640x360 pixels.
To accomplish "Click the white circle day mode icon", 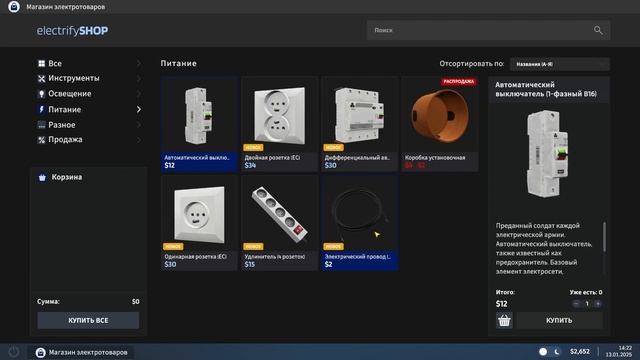I will pos(543,352).
